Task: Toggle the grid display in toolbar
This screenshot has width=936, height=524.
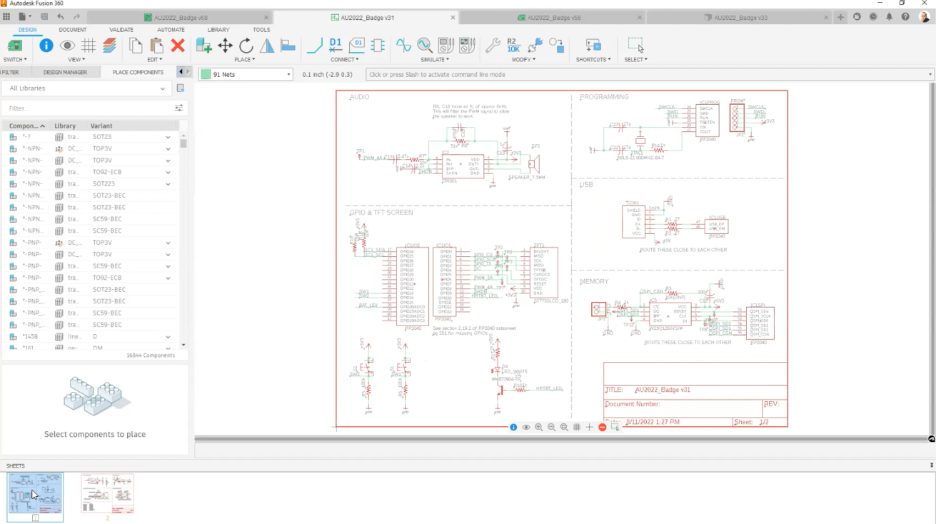Action: [x=89, y=45]
